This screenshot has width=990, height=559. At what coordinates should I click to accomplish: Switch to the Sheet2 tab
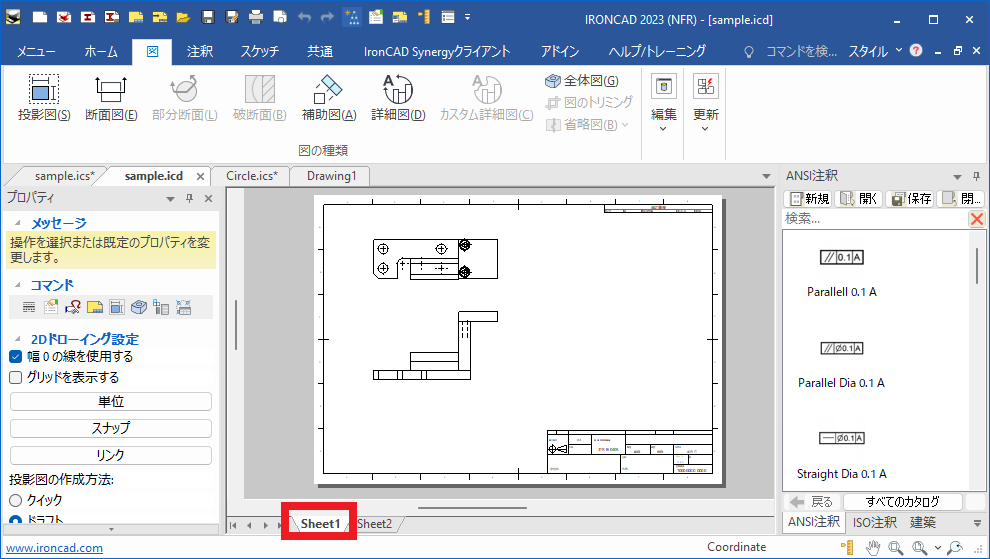point(375,524)
